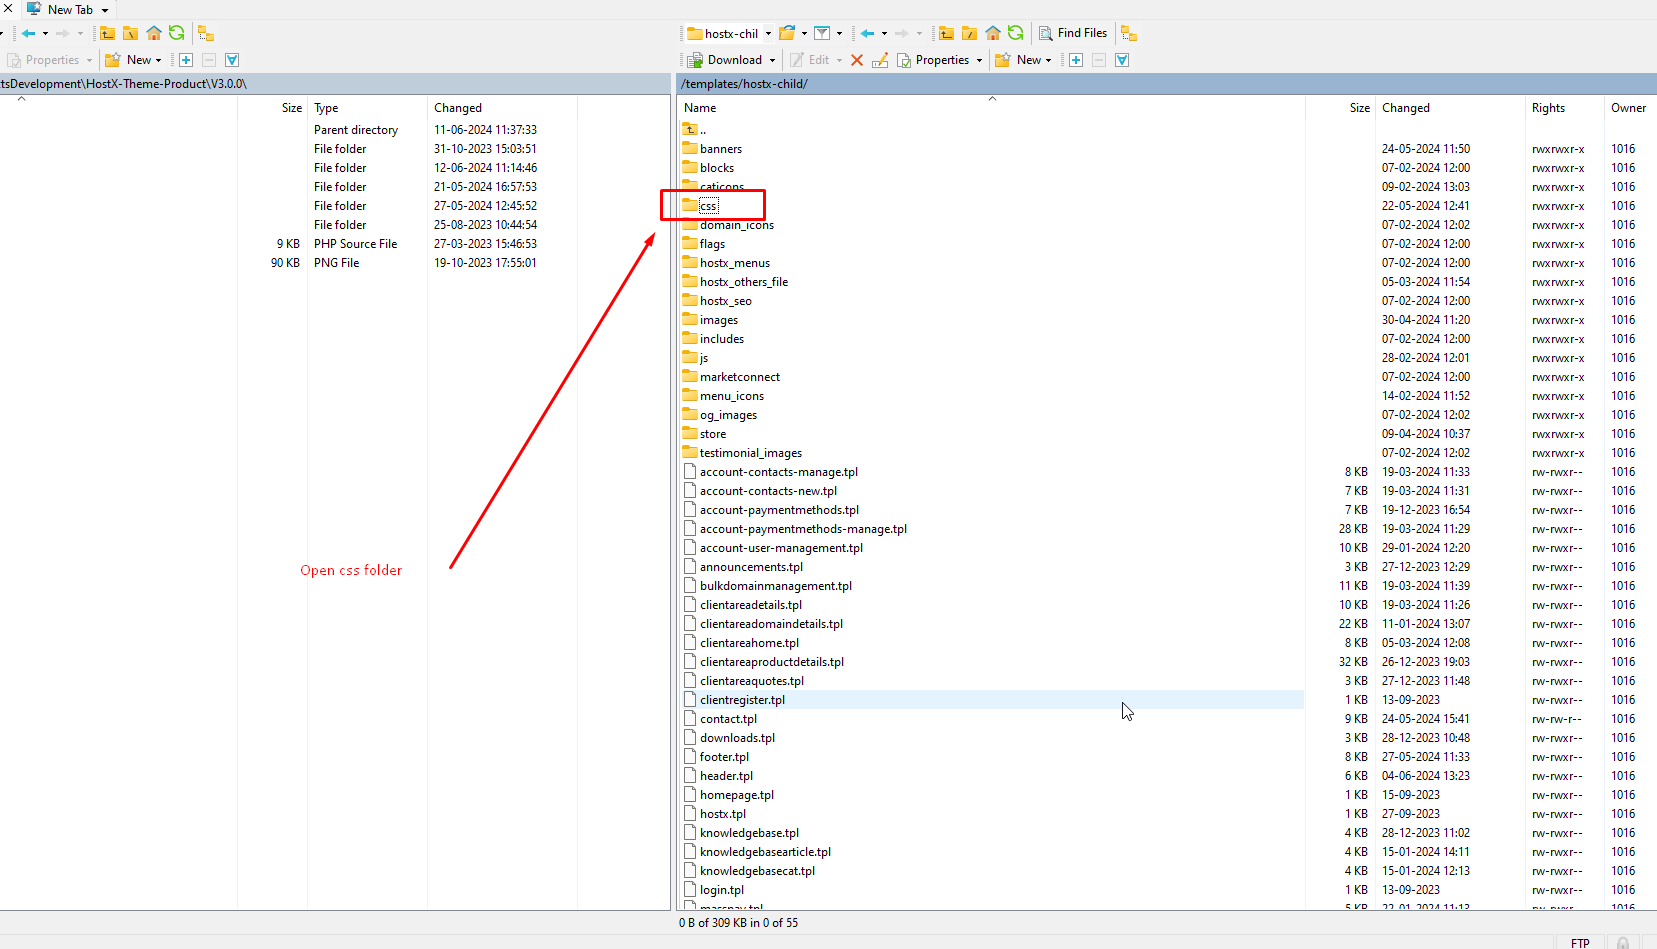The image size is (1657, 949).
Task: Toggle the remote directory tree icon
Action: 1129,33
